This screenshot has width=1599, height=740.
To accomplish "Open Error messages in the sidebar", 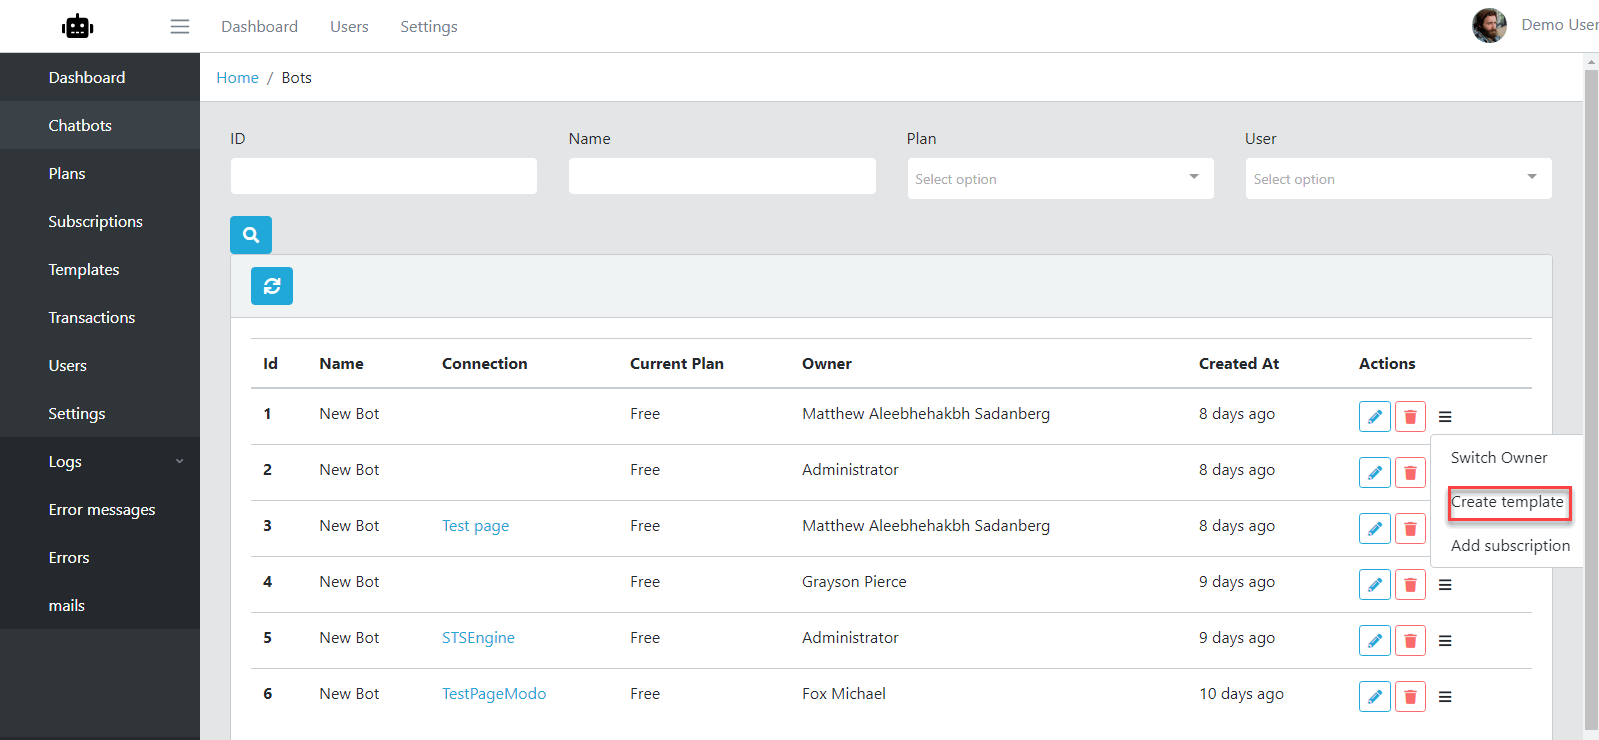I will 100,509.
